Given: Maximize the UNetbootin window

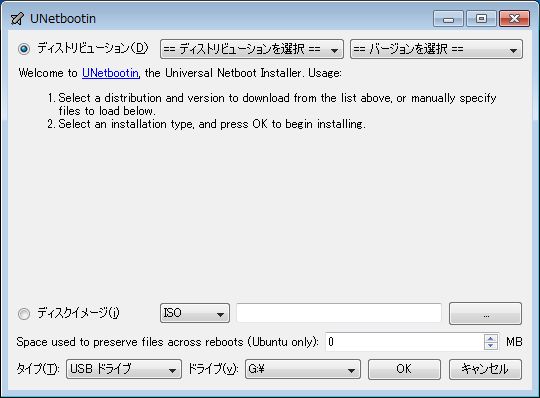Looking at the screenshot, I should tap(481, 19).
